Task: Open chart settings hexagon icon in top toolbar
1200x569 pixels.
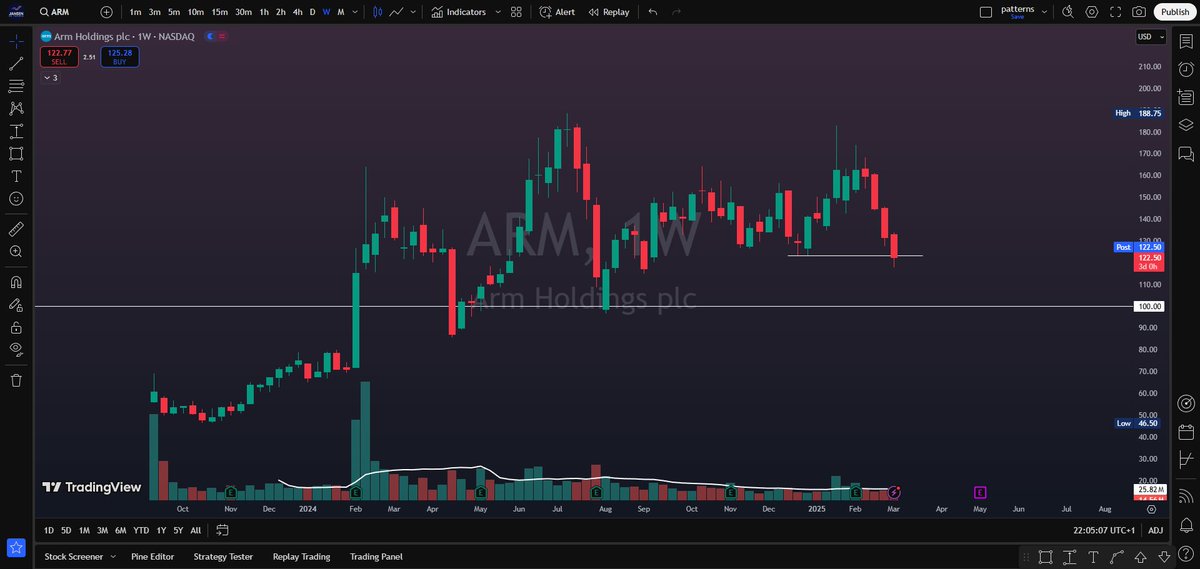Action: pyautogui.click(x=1091, y=12)
